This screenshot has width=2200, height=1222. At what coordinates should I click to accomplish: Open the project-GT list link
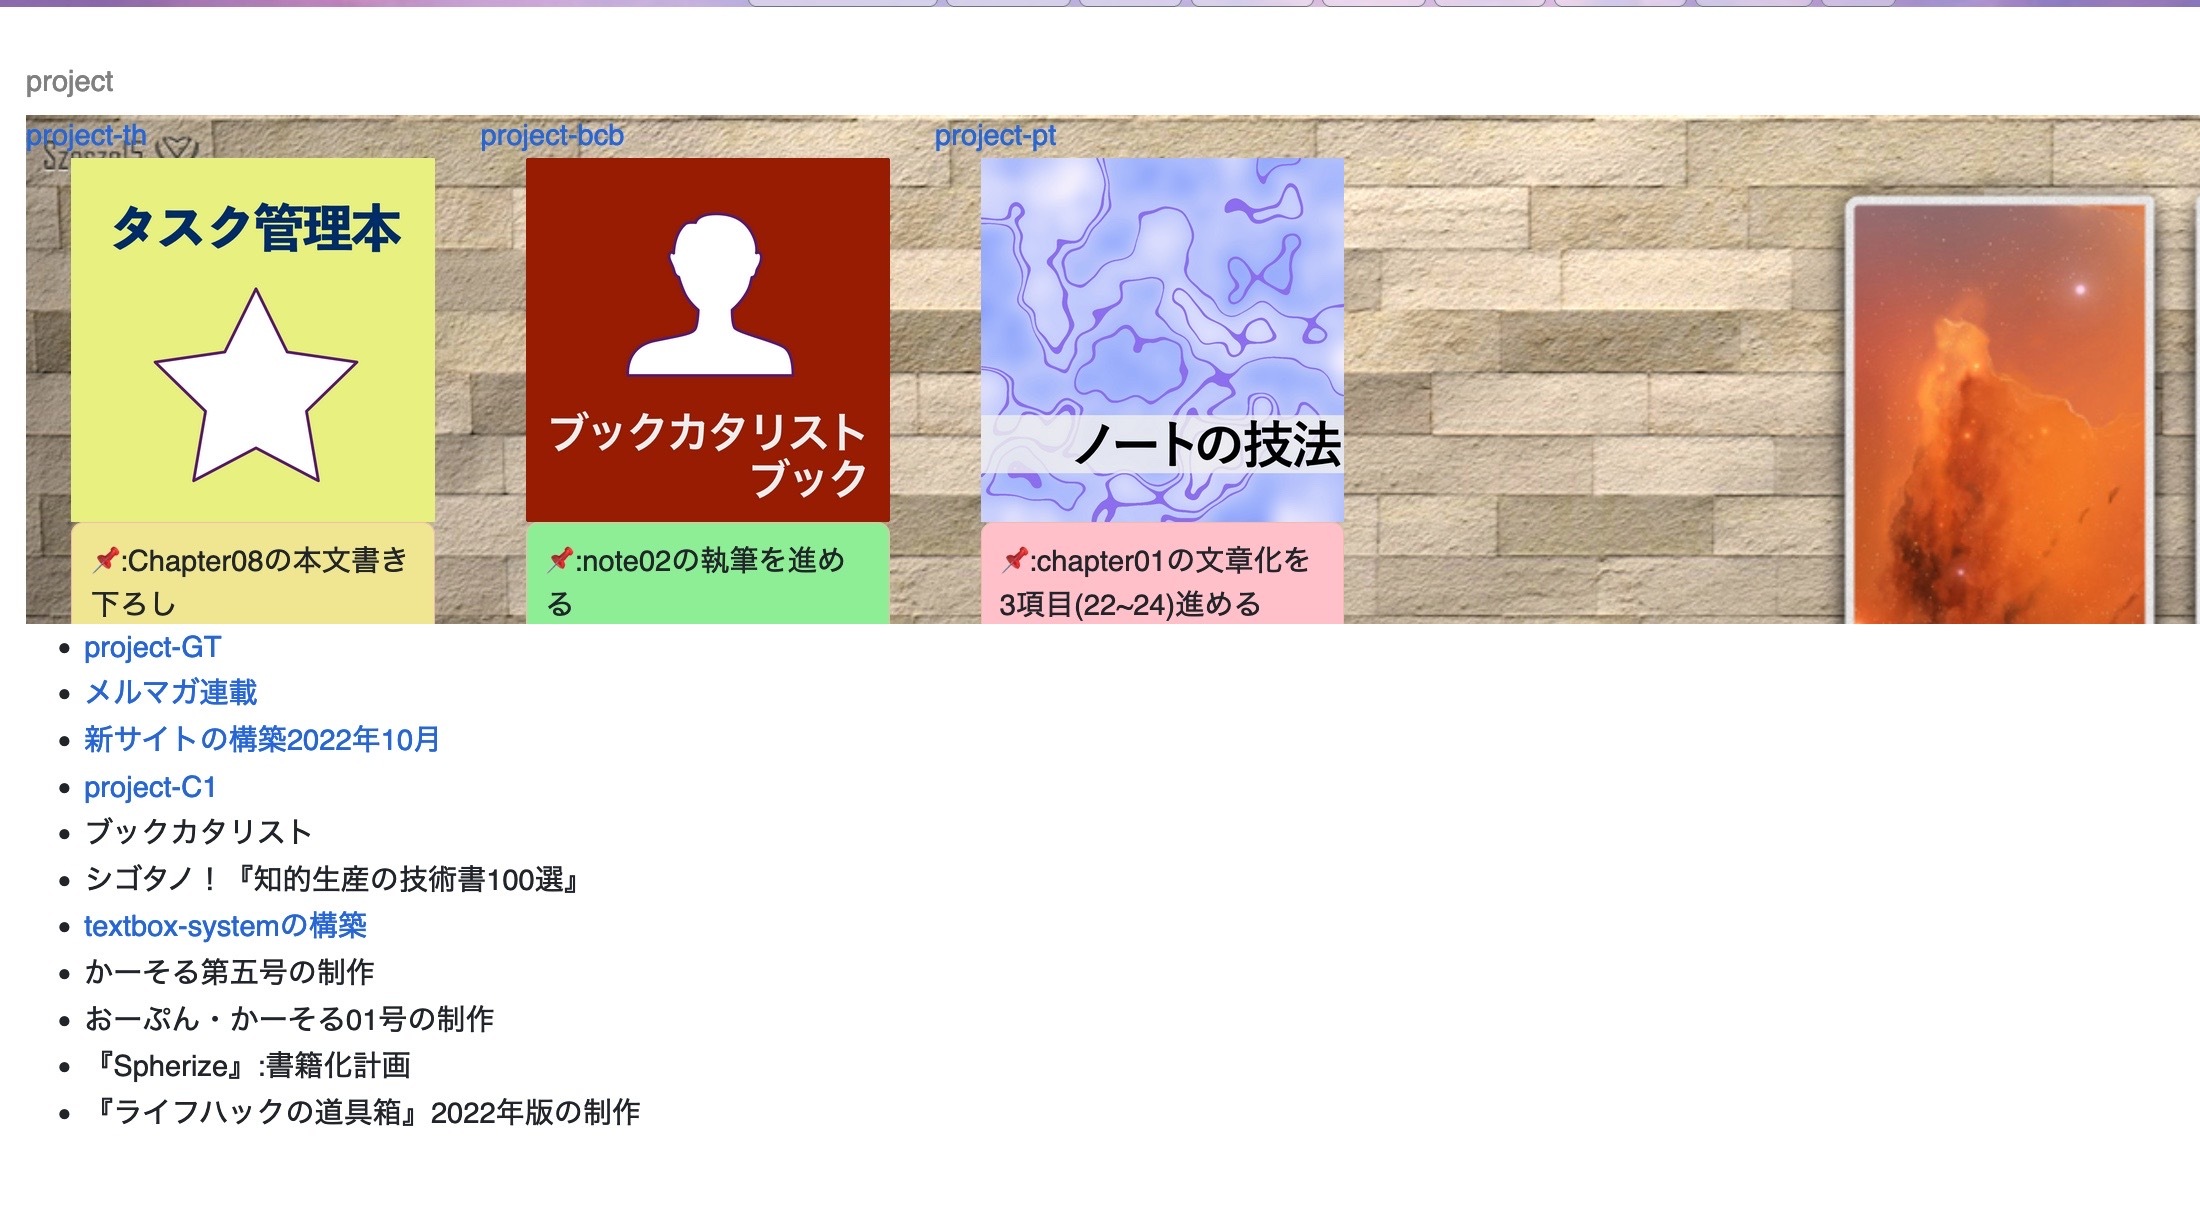pyautogui.click(x=152, y=647)
